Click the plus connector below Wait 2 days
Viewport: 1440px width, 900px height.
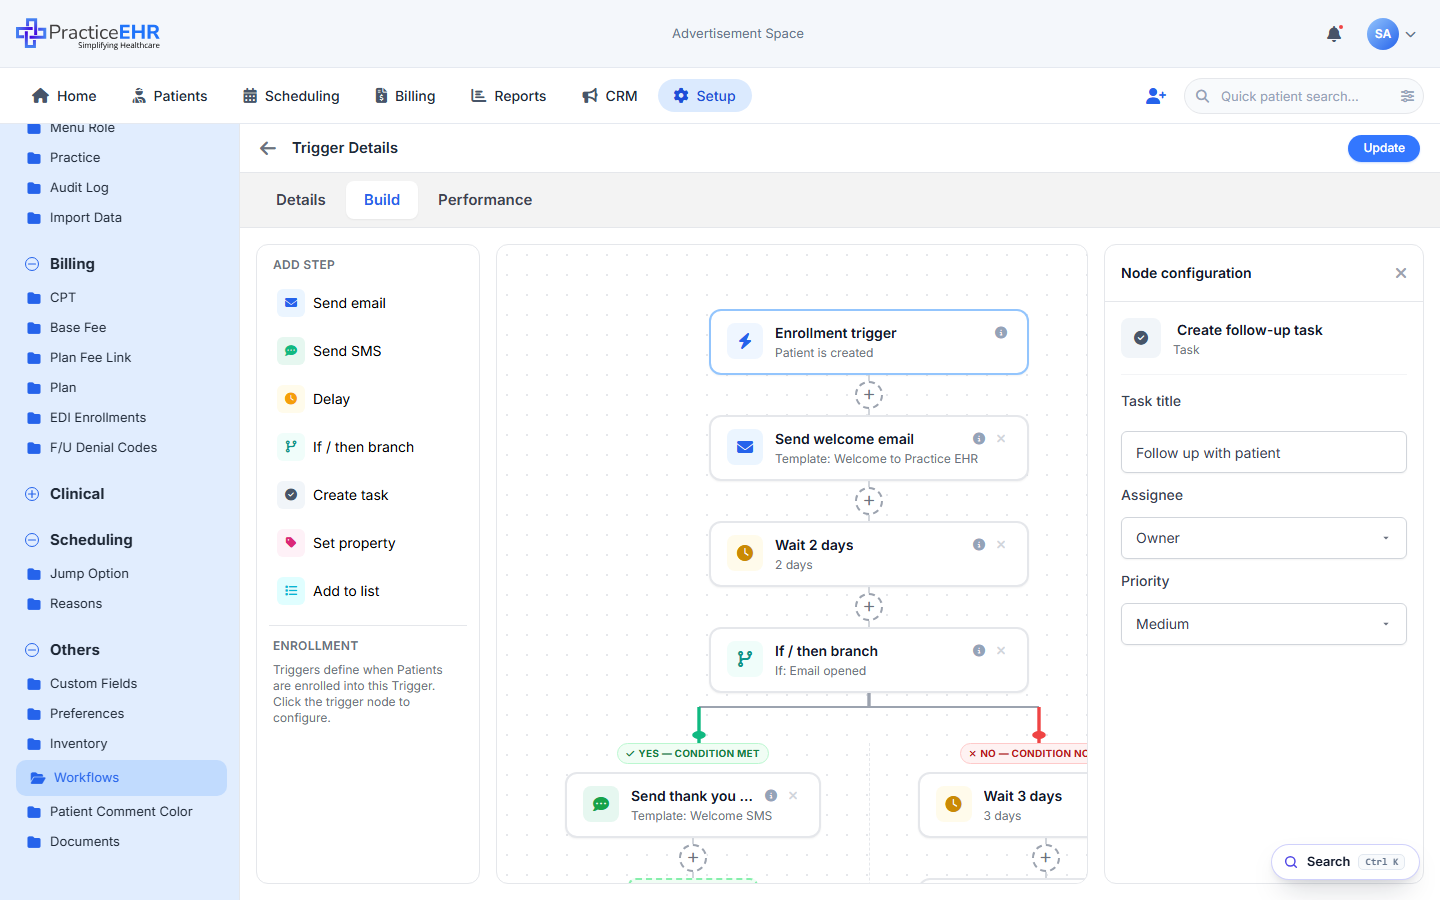pos(869,607)
